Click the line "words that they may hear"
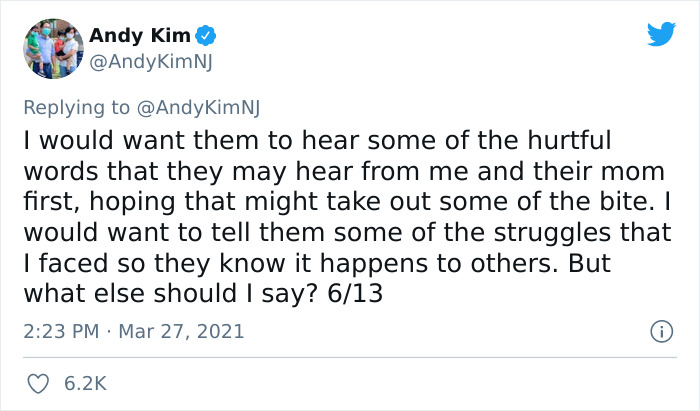Screen dimensions: 700x411 click(x=344, y=171)
